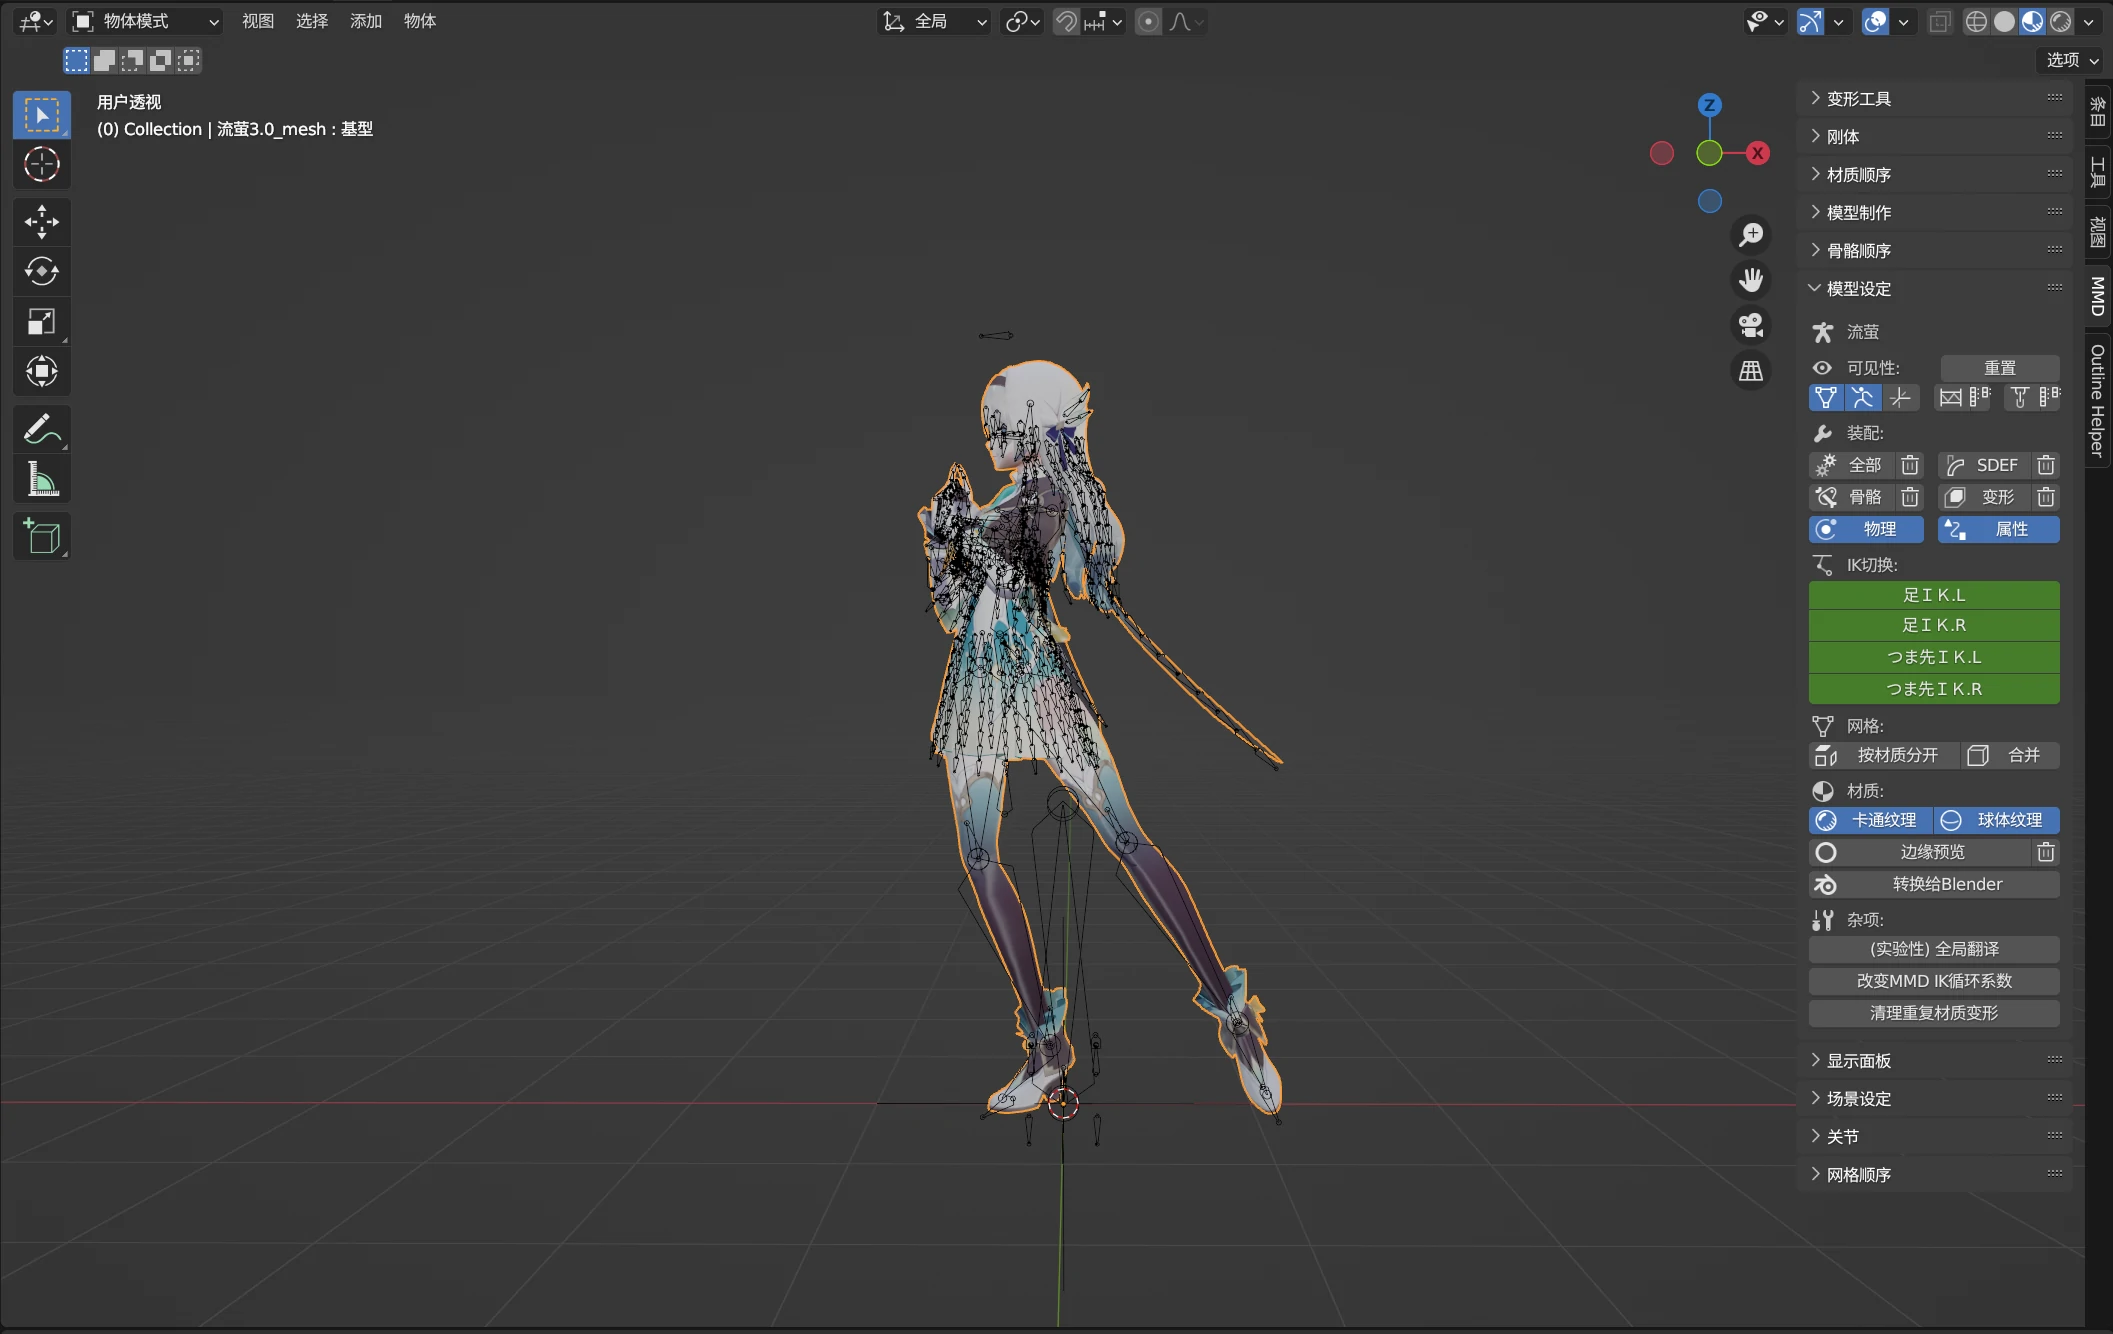Toggle camera view icon in viewport

tap(1750, 325)
